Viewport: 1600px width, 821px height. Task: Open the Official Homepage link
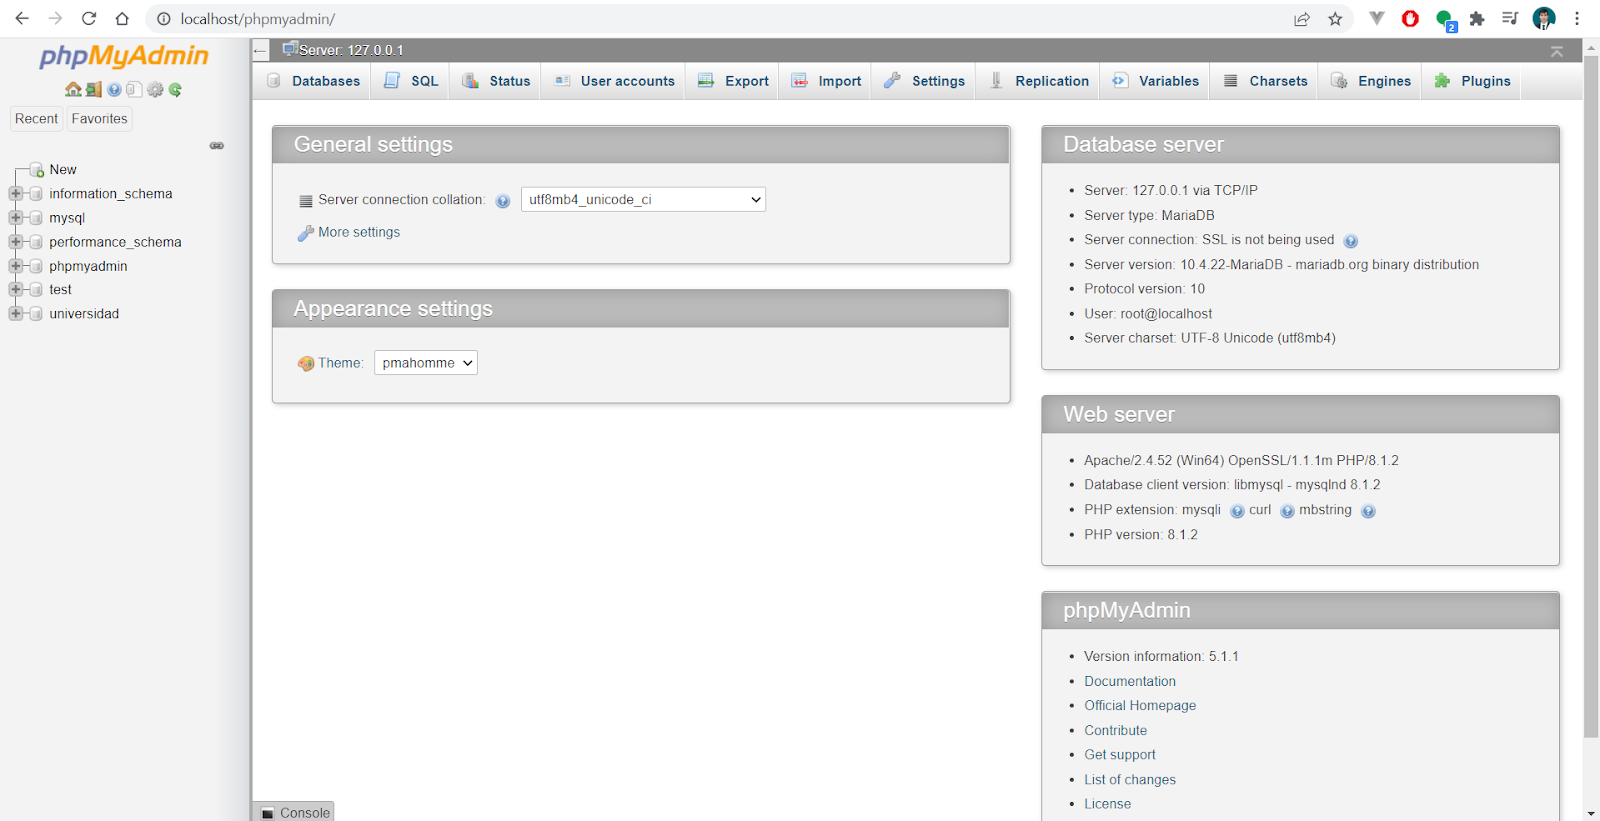(1140, 706)
